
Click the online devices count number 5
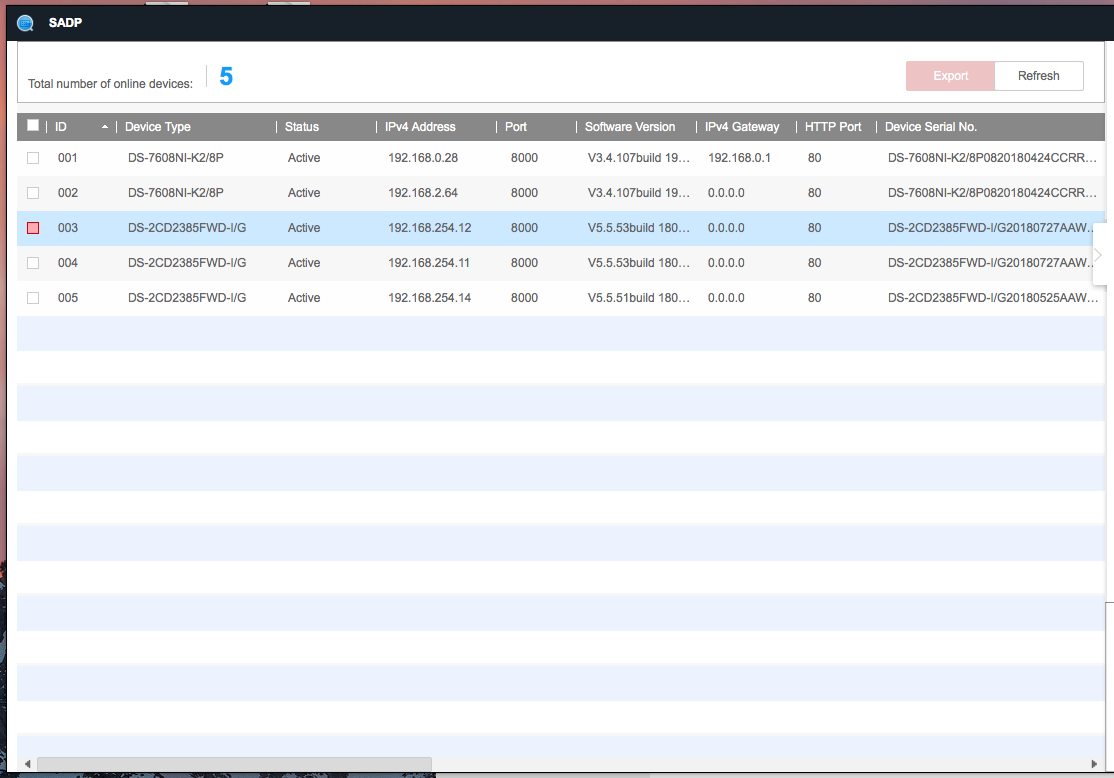(224, 76)
